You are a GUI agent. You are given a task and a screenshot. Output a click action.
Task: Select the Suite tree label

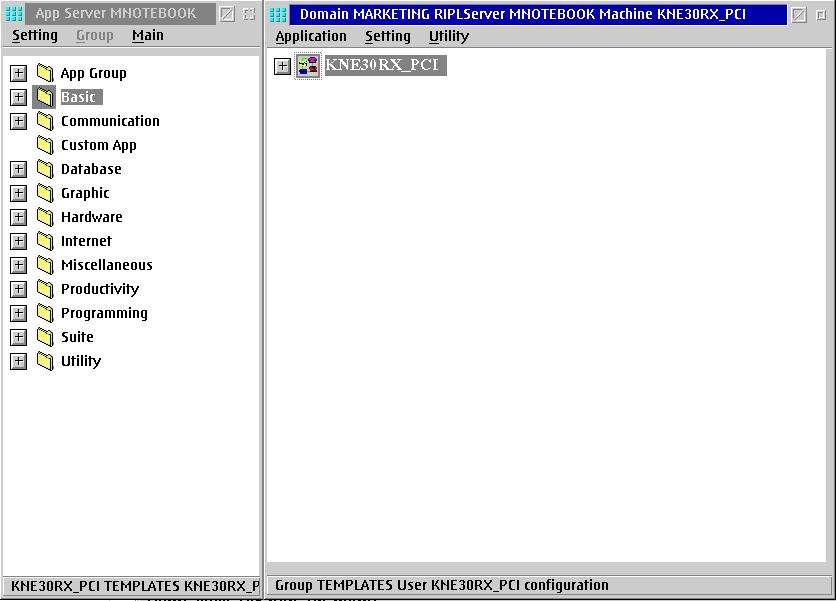pyautogui.click(x=77, y=337)
